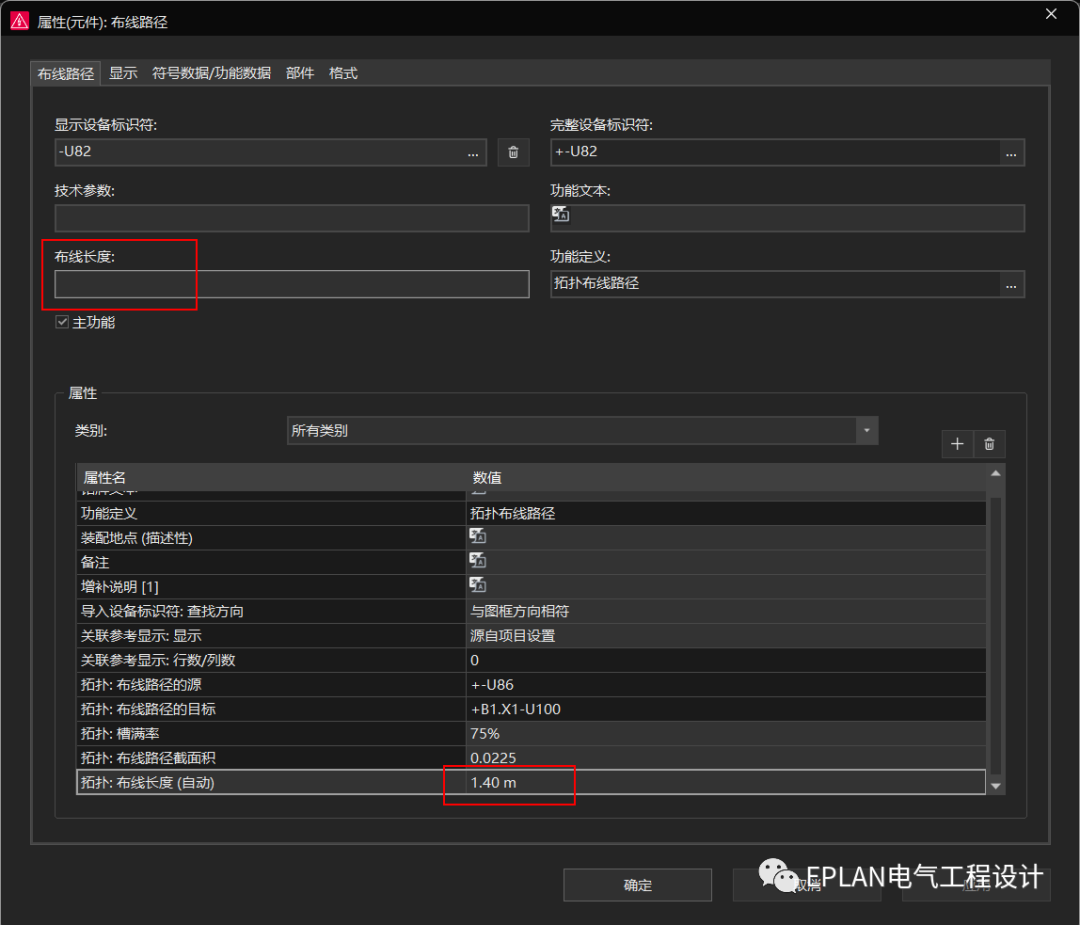The image size is (1080, 925).
Task: Click the translation icon in 装配地点 row
Action: point(477,536)
